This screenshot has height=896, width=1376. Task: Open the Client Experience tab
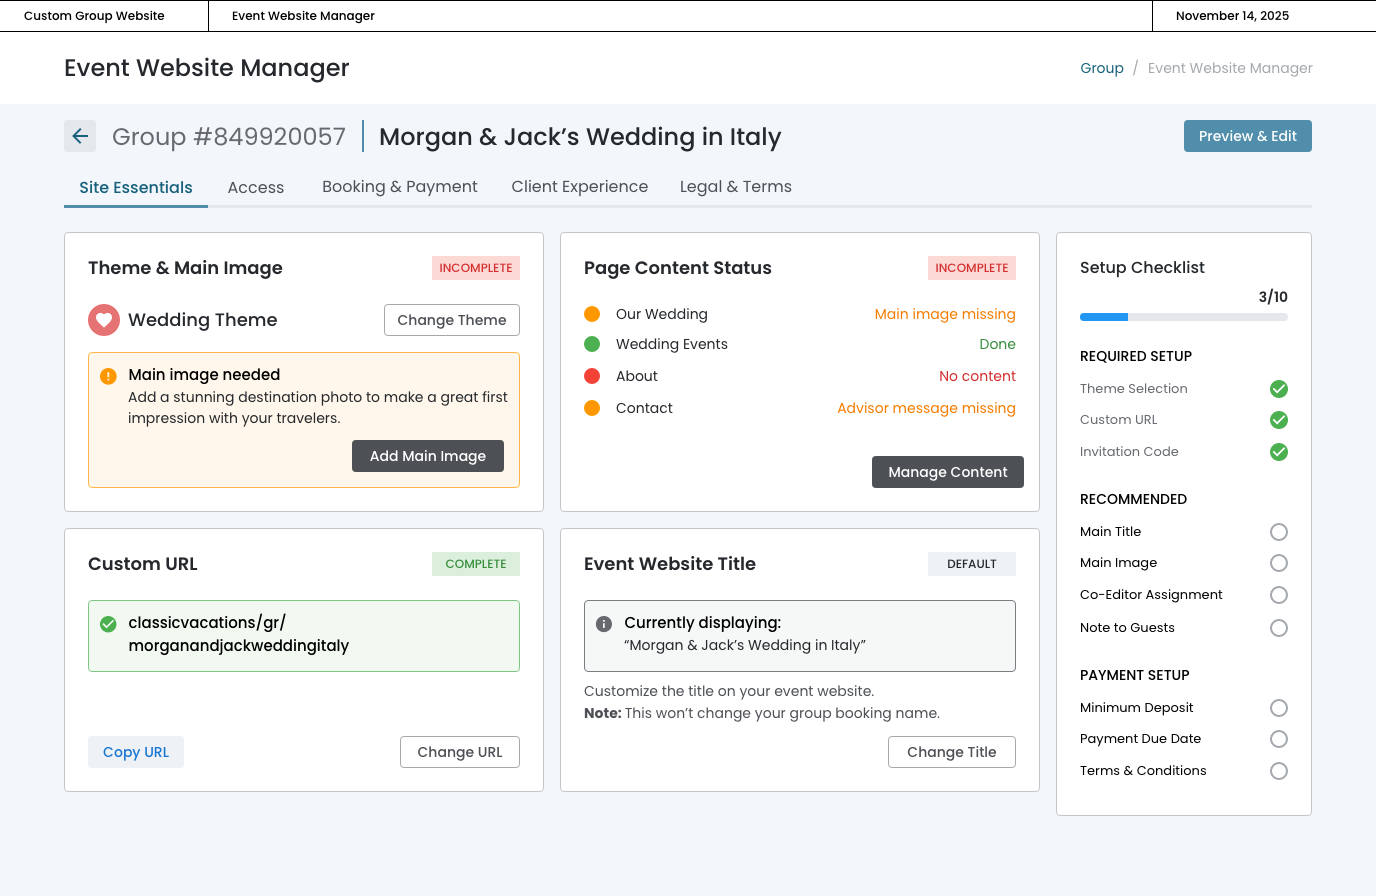click(x=579, y=187)
